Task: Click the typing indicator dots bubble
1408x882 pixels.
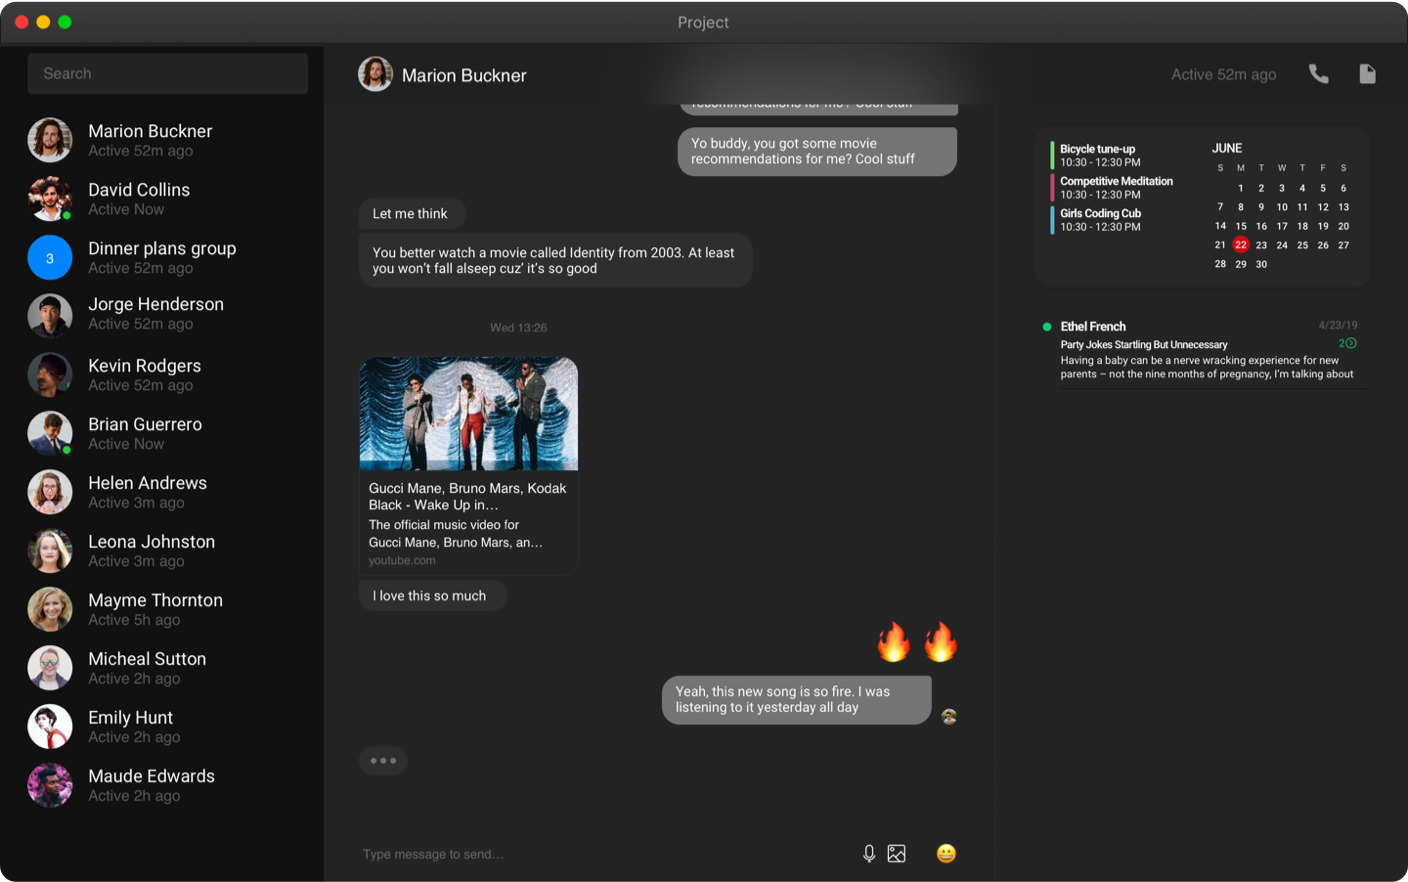Action: tap(383, 761)
